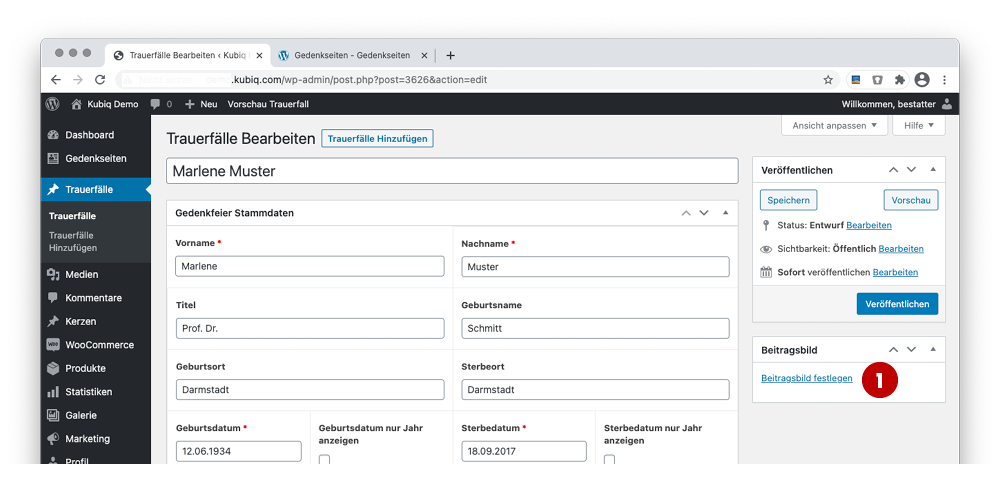Open the browser extensions puzzle icon
Viewport: 1000px width, 500px height.
pos(899,79)
